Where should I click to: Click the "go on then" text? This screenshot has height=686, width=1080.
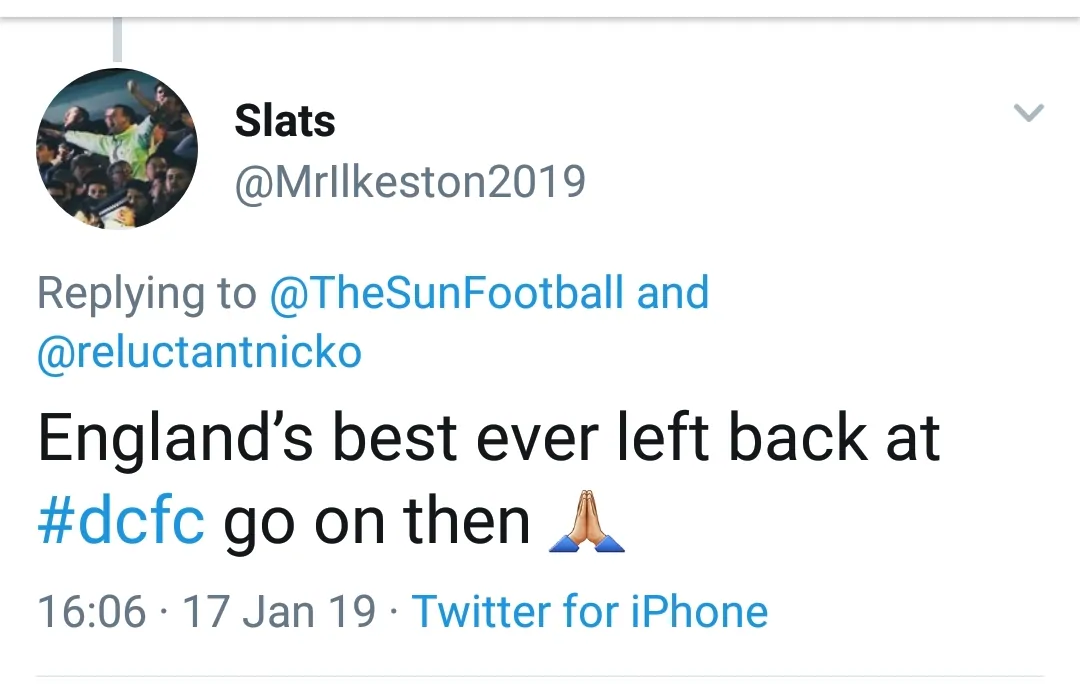(376, 521)
